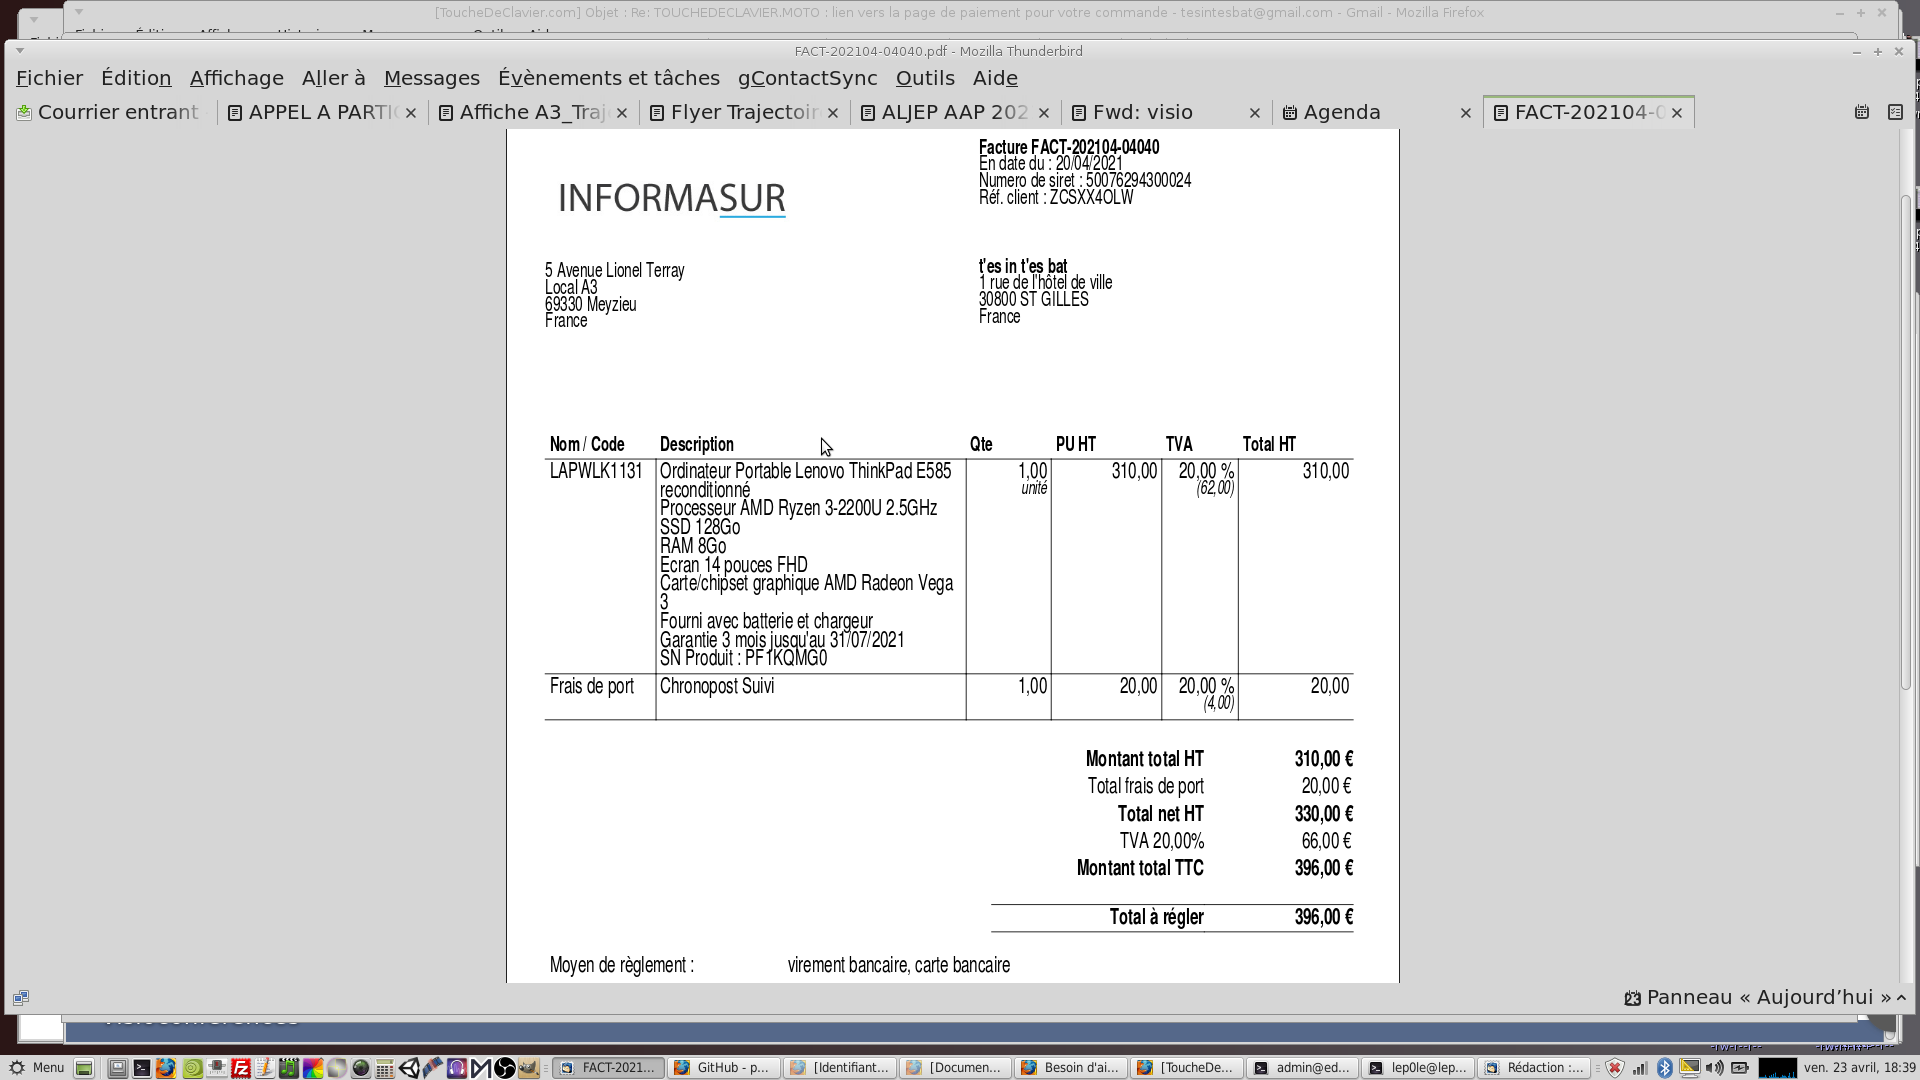Launch the terminal from taskbar launcher
Viewport: 1920px width, 1080px height.
click(x=142, y=1068)
